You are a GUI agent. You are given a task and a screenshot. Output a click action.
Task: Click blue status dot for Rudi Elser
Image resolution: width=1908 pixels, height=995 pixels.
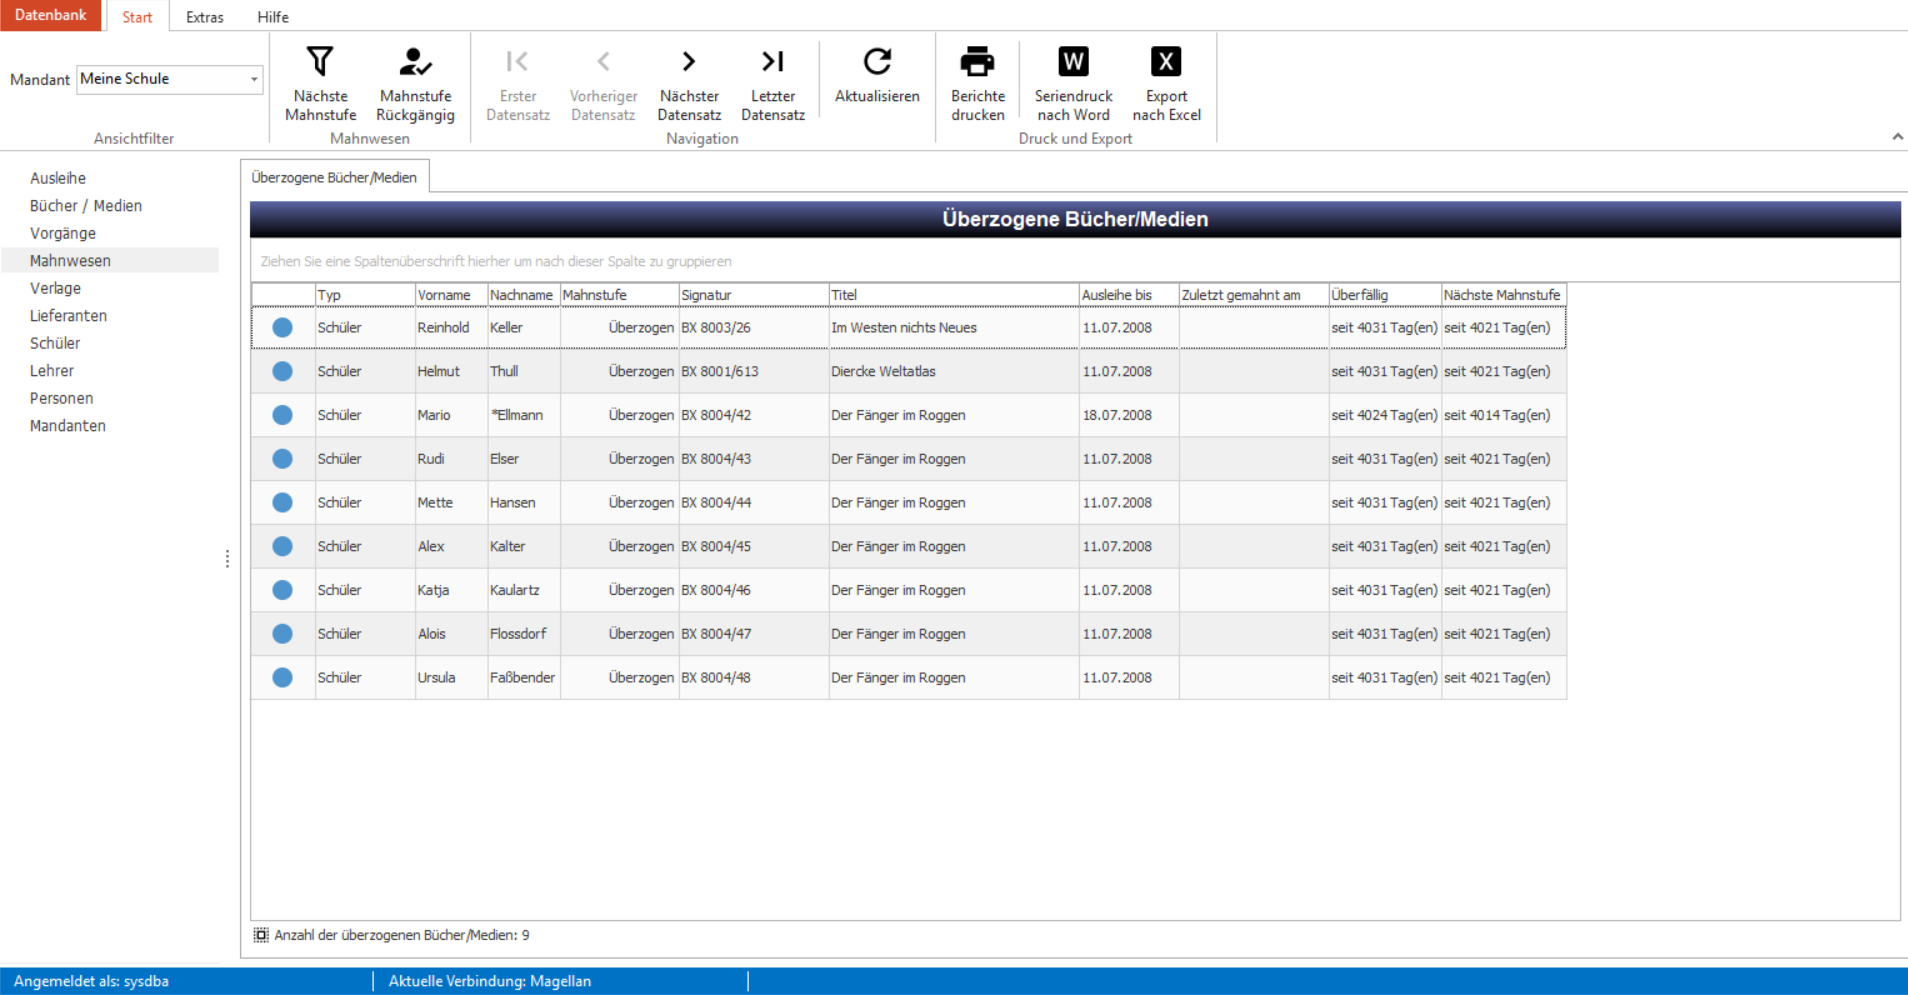[x=282, y=459]
